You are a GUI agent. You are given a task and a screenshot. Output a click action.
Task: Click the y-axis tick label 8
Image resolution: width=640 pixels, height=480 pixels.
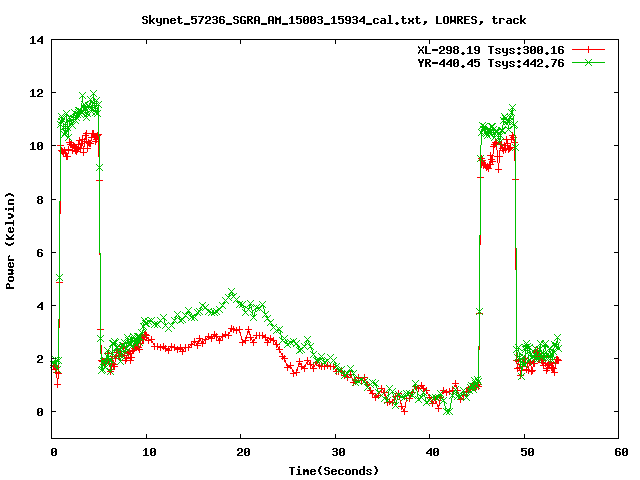(40, 200)
